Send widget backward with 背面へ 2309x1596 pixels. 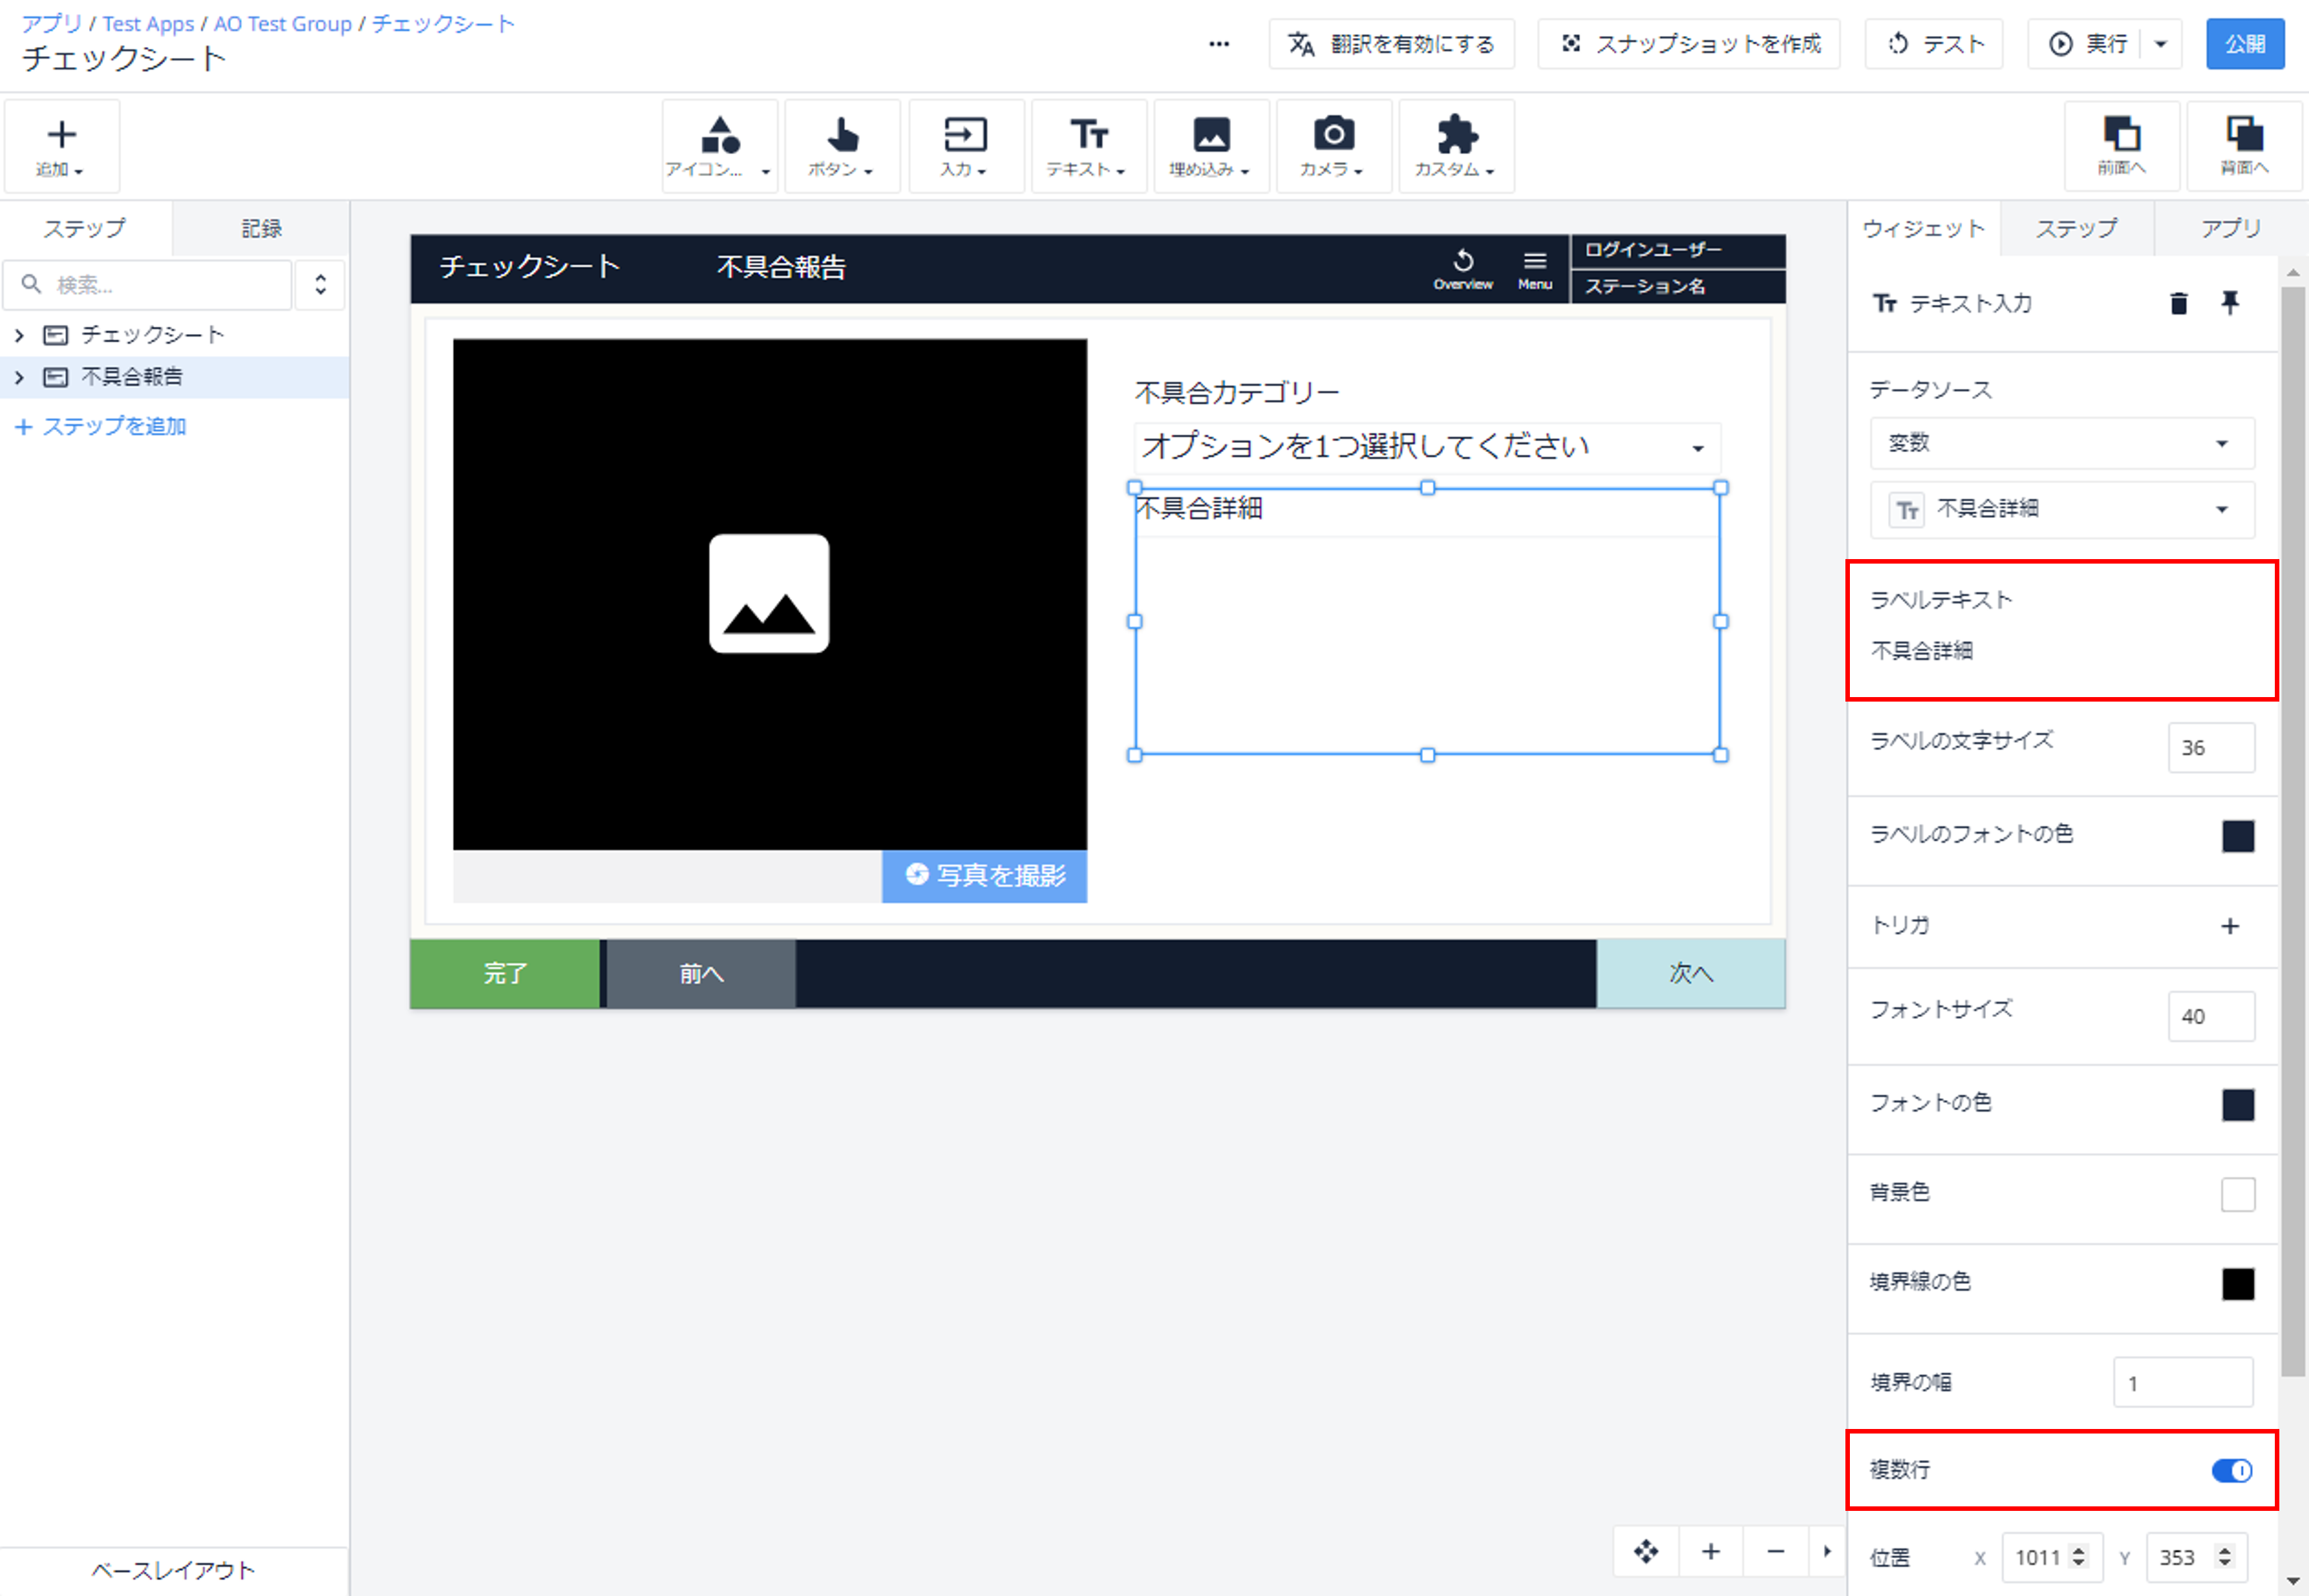point(2245,146)
